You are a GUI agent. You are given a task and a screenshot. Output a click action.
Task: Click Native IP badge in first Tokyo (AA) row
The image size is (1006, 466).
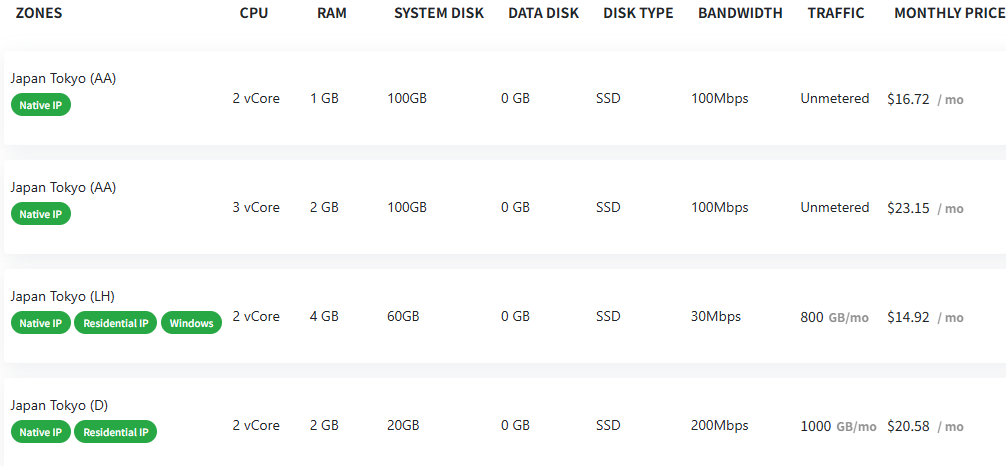click(x=41, y=105)
